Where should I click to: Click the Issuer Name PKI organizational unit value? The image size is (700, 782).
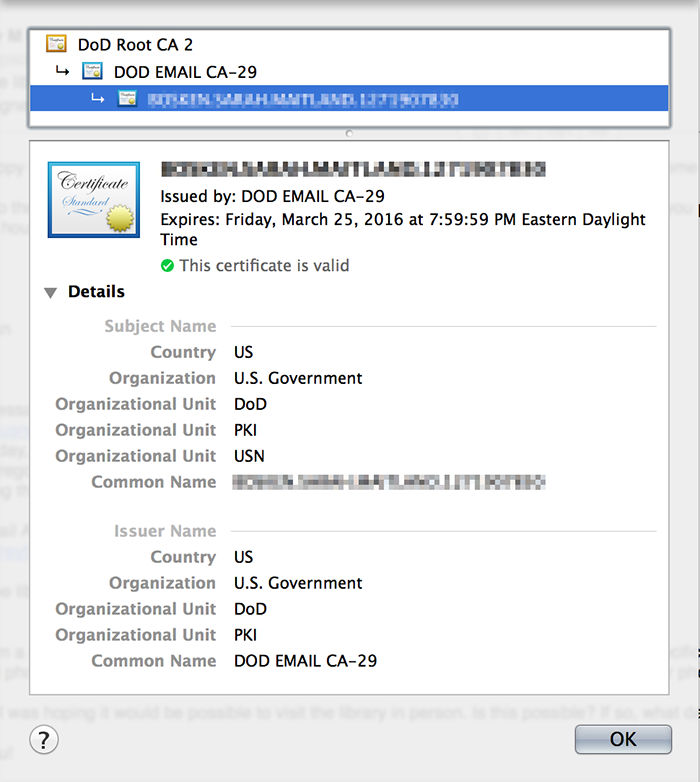[245, 635]
